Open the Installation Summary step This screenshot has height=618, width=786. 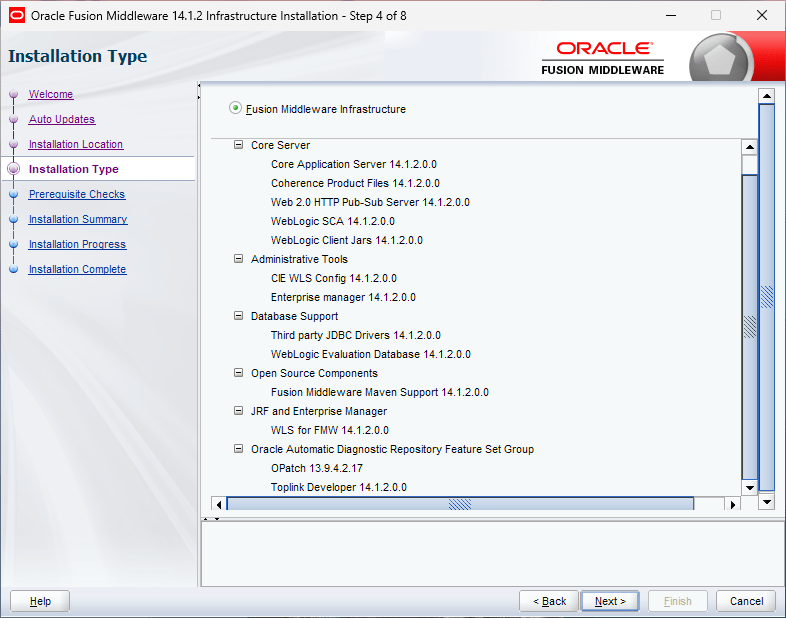(x=78, y=220)
